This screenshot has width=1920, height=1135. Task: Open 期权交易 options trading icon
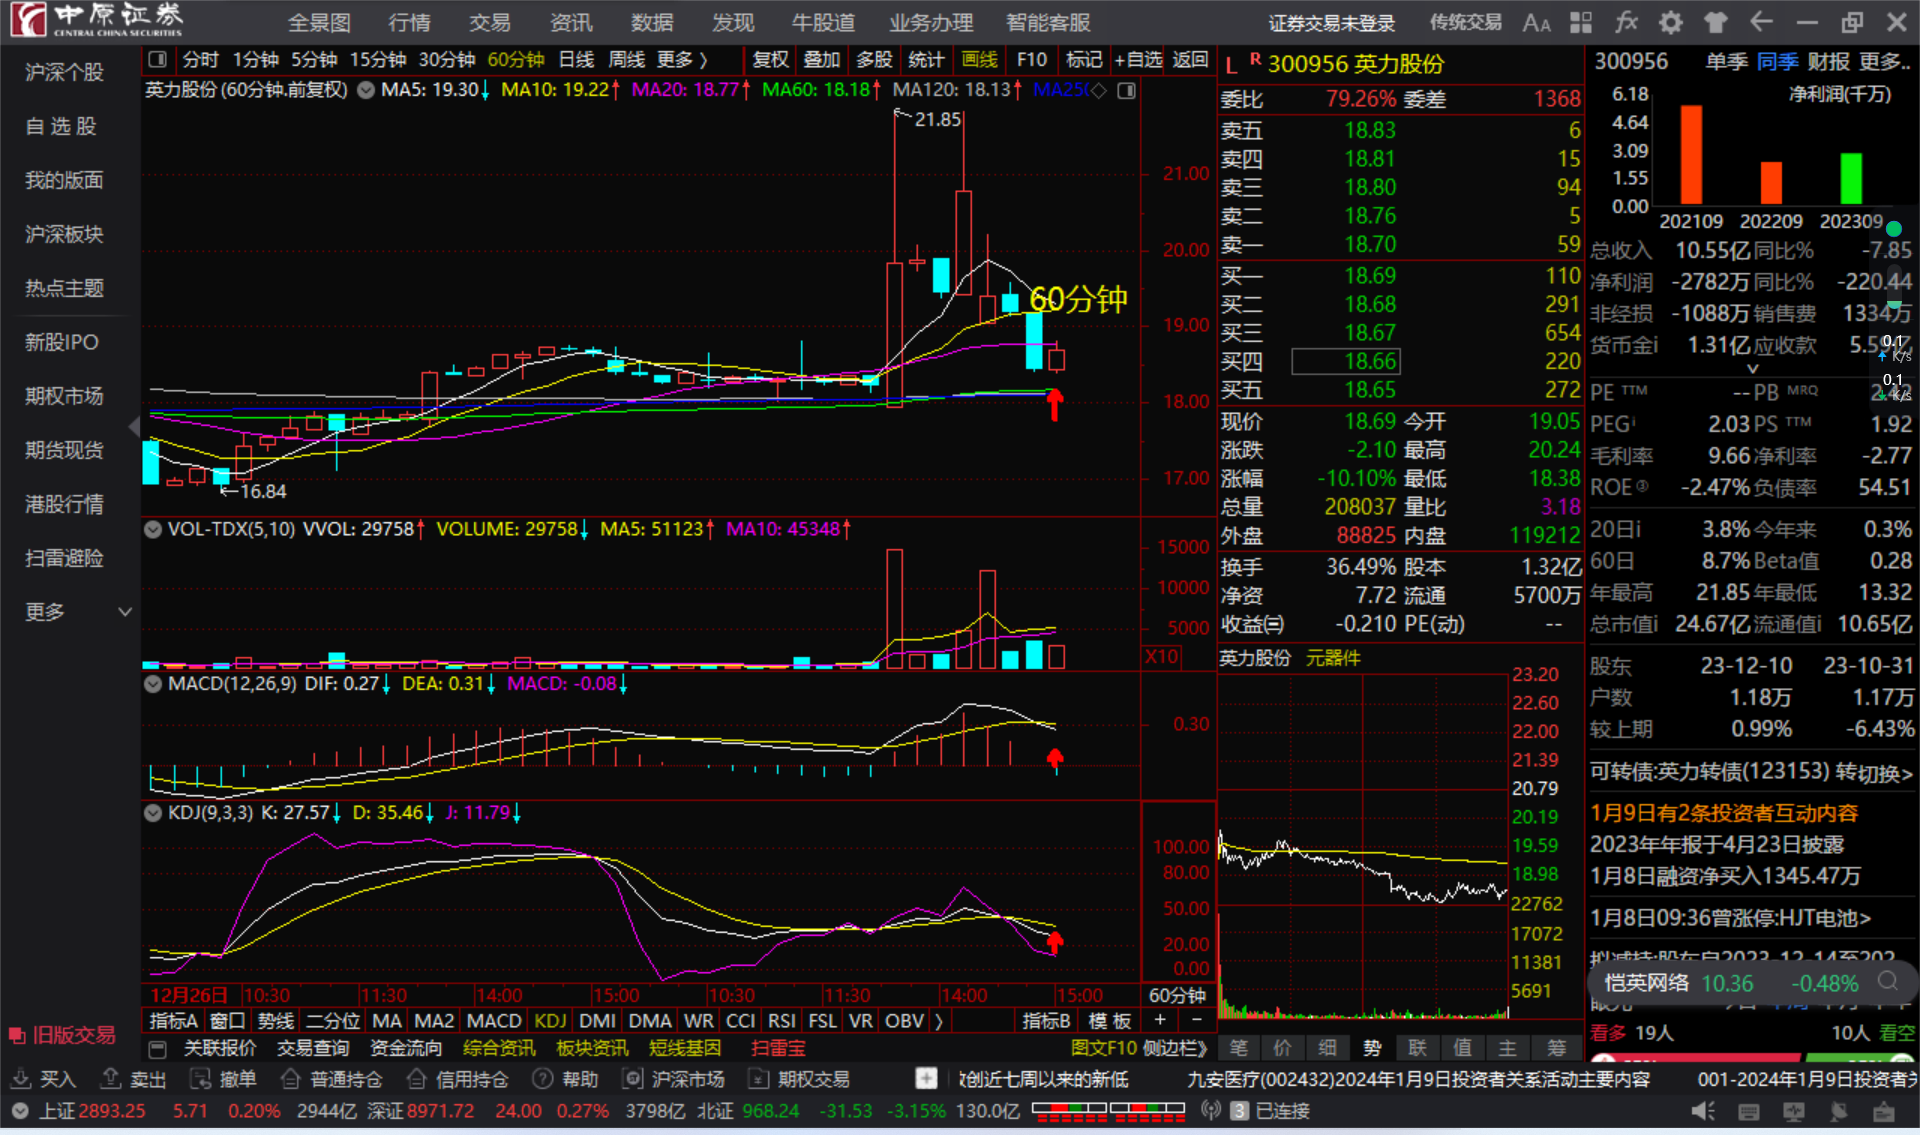coord(759,1079)
